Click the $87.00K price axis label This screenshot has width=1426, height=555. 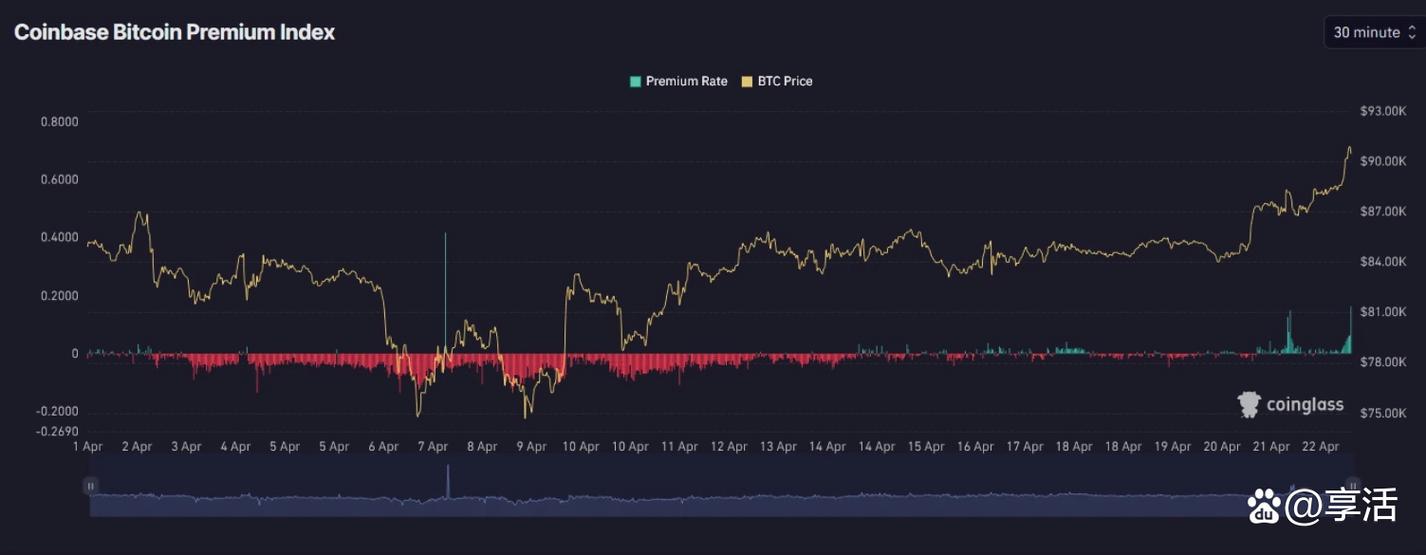click(1384, 211)
